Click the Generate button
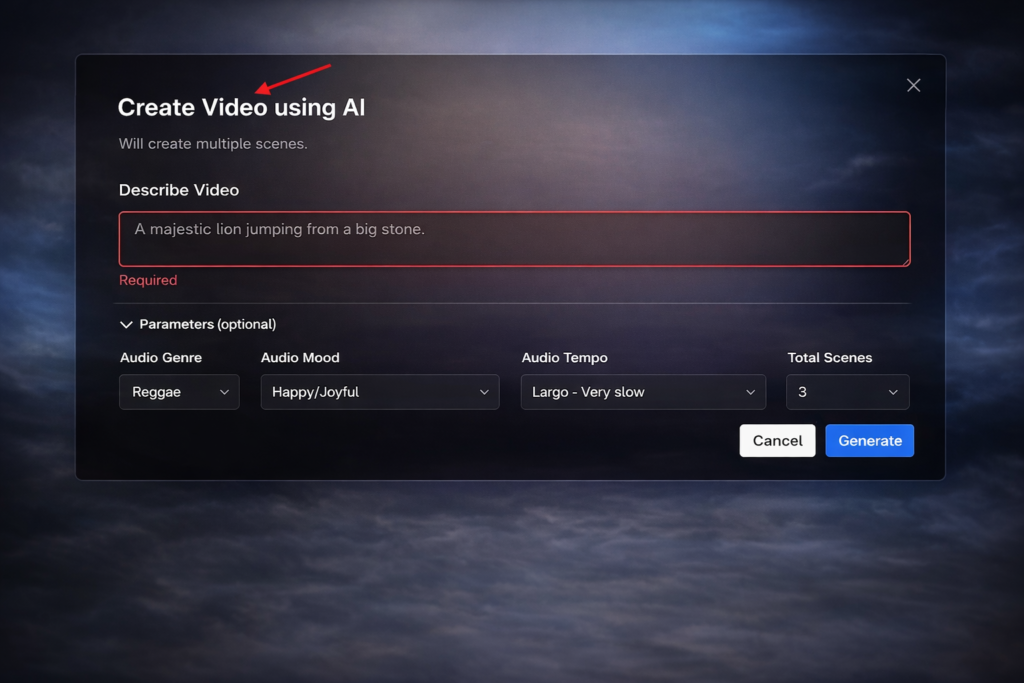The image size is (1024, 683). pos(869,440)
